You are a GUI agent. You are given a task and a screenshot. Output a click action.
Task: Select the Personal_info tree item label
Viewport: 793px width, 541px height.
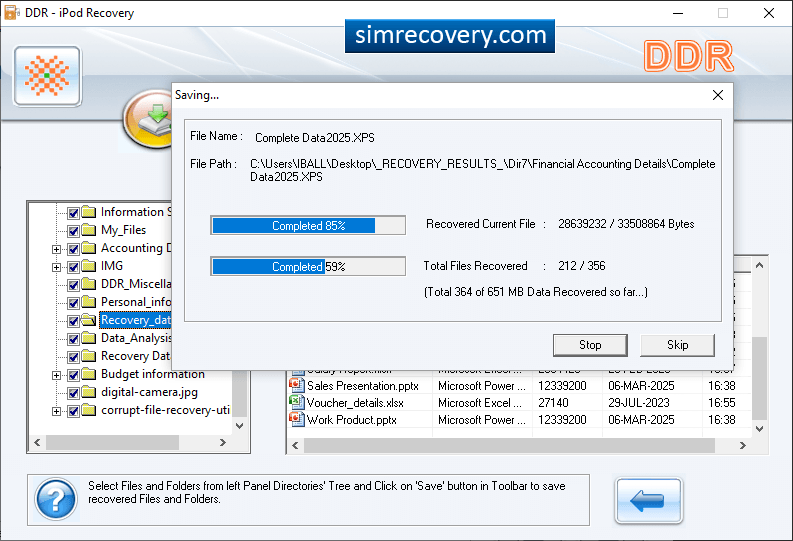136,302
